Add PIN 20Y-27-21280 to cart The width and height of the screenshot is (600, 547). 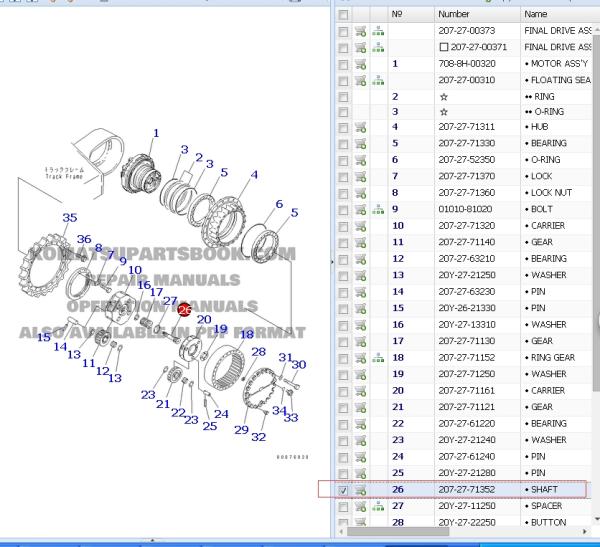[x=360, y=474]
